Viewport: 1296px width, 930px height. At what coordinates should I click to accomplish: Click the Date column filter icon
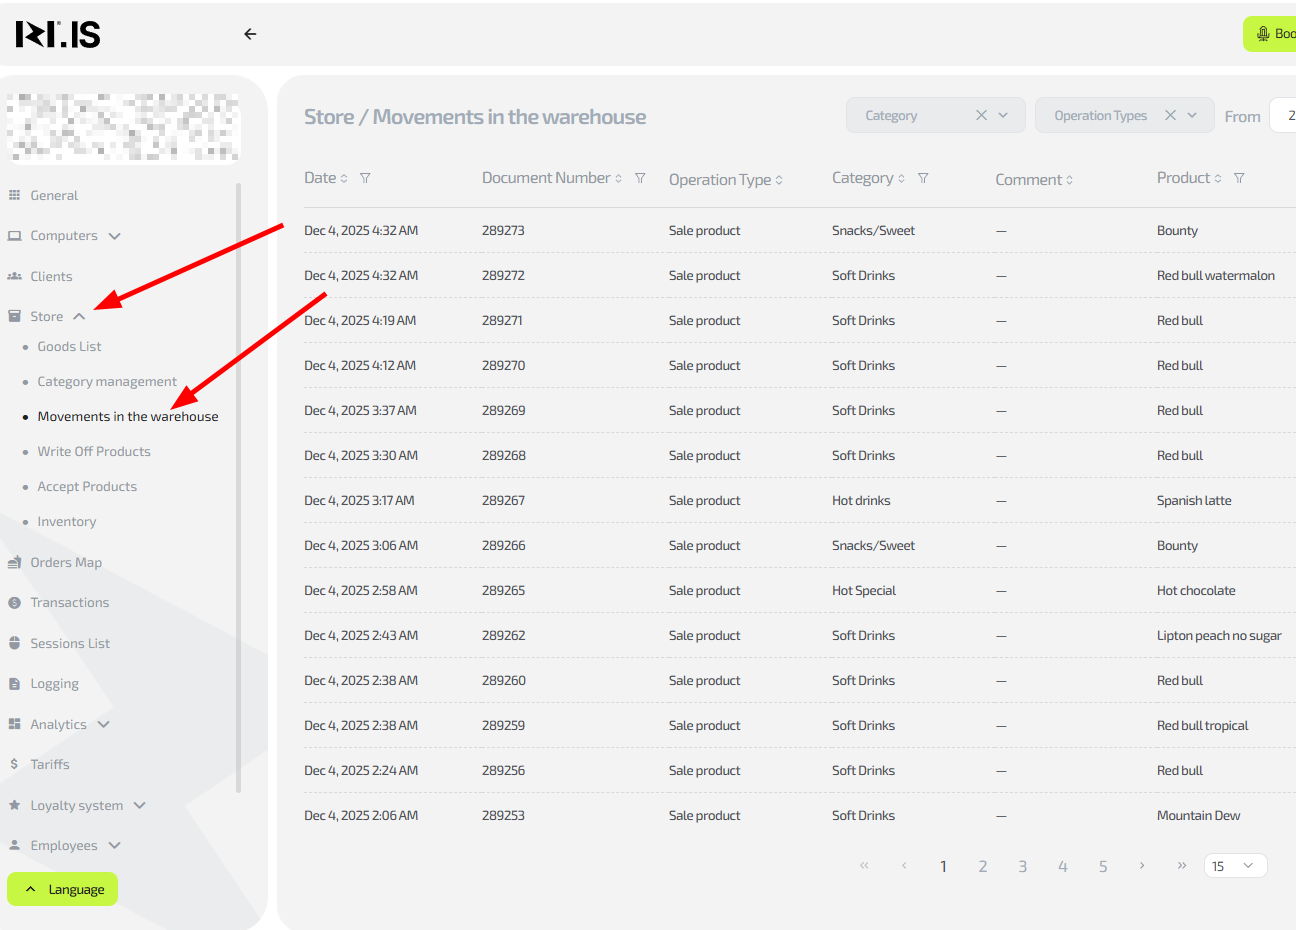pyautogui.click(x=365, y=178)
